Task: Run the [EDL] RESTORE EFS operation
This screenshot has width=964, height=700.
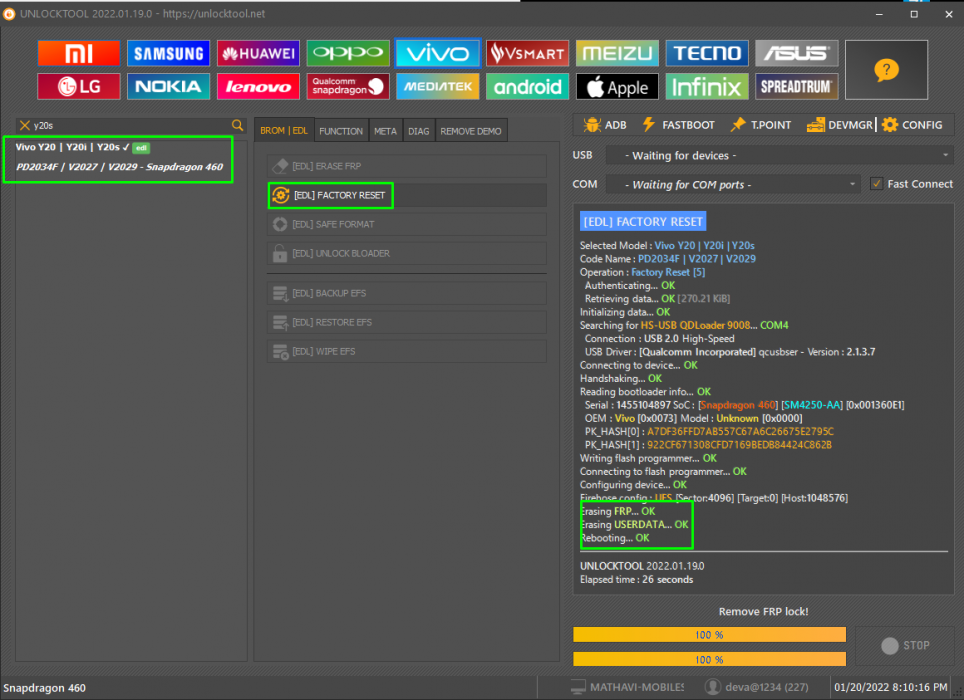Action: coord(407,322)
